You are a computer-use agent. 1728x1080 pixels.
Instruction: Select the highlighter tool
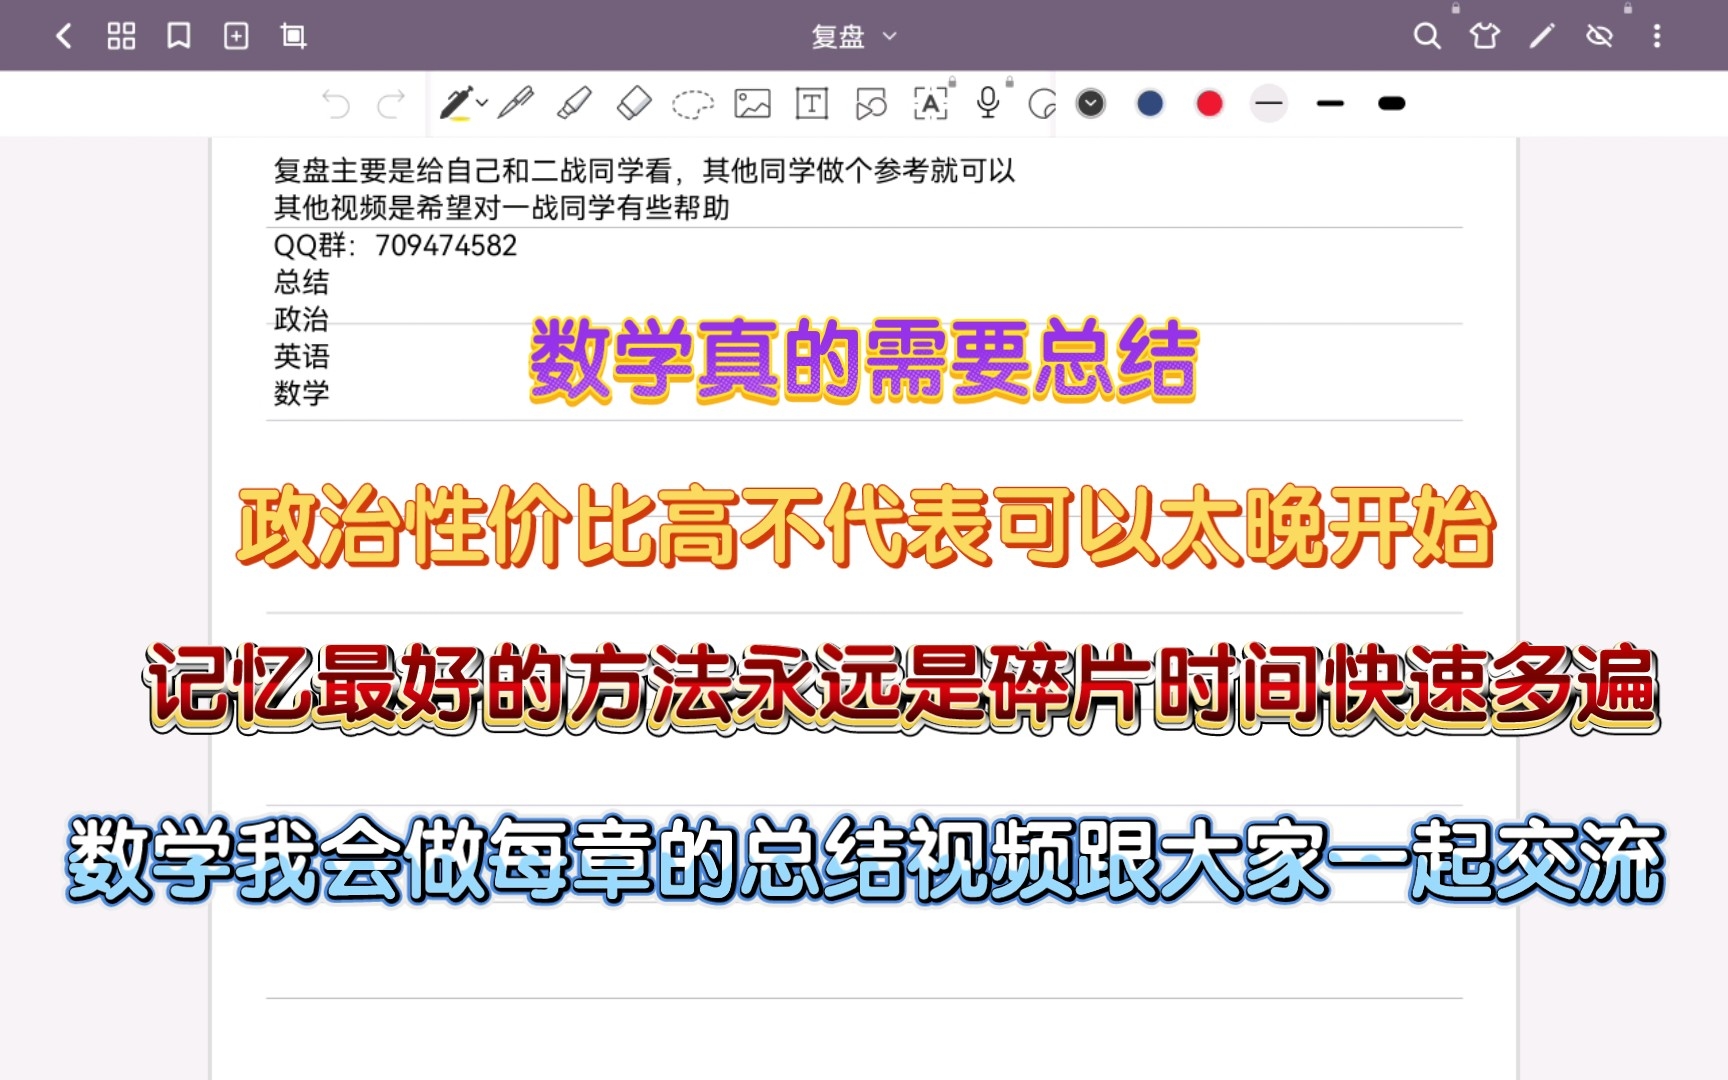pos(574,104)
